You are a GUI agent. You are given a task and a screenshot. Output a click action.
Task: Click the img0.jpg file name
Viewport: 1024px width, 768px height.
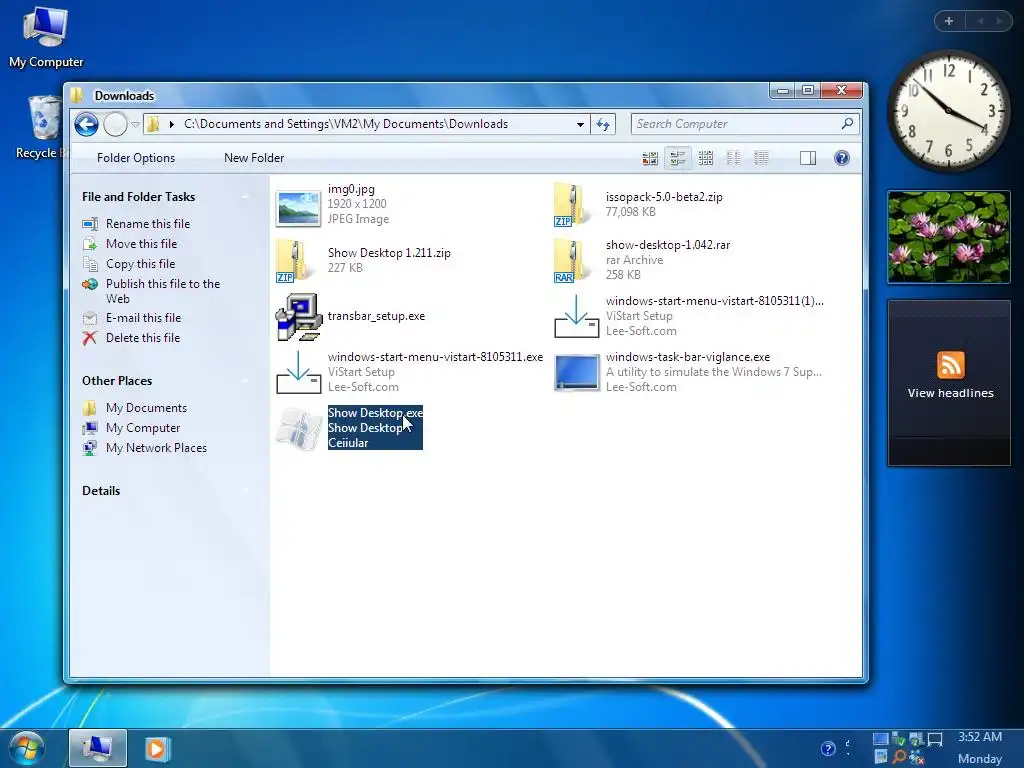tap(351, 189)
